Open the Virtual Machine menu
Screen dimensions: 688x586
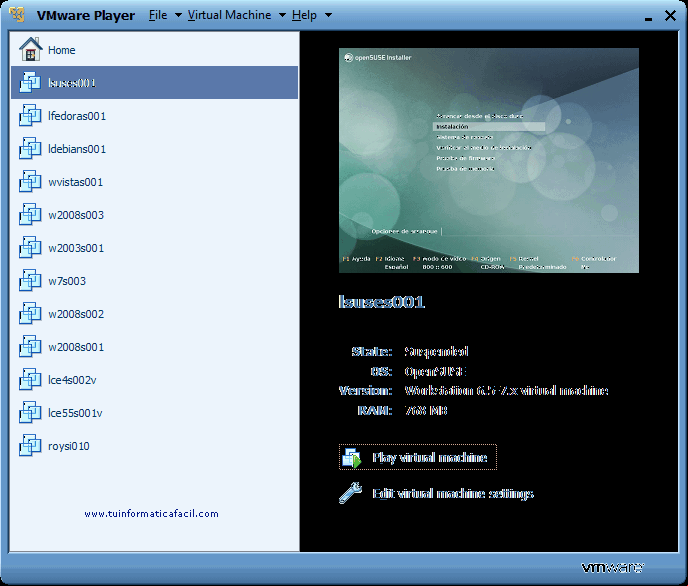(229, 15)
